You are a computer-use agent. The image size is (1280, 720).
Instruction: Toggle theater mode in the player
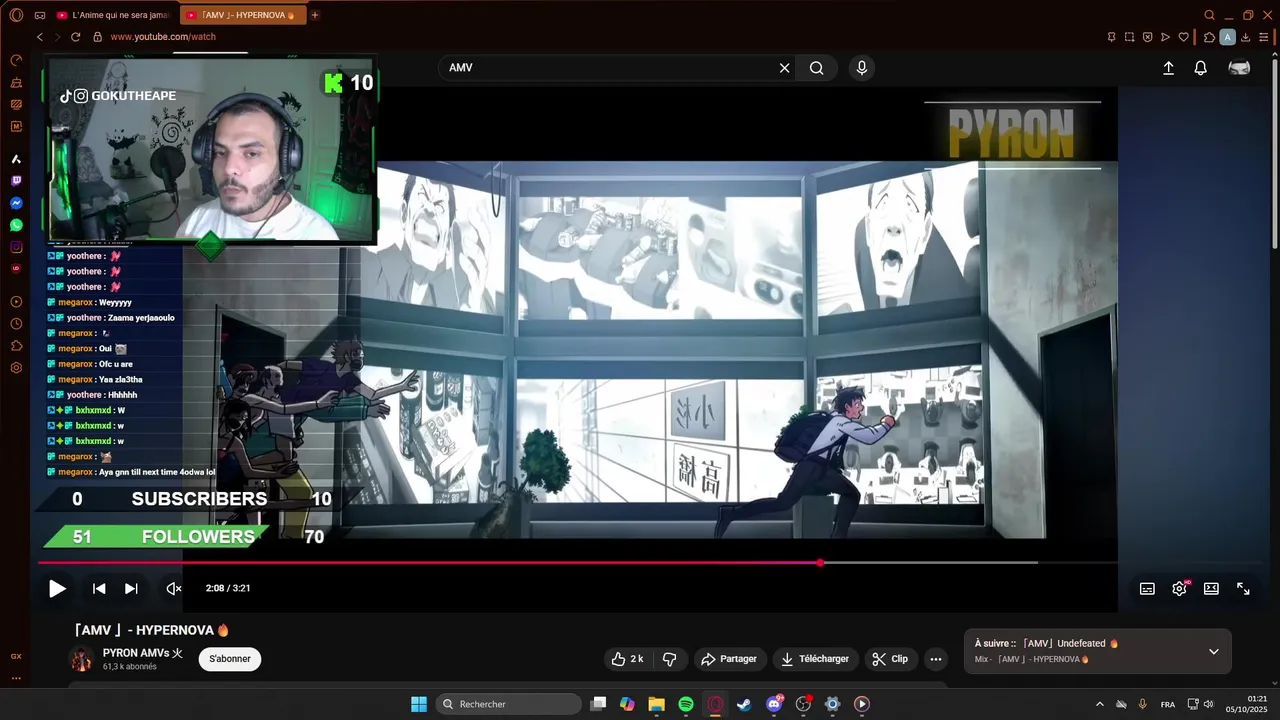[x=1211, y=589]
